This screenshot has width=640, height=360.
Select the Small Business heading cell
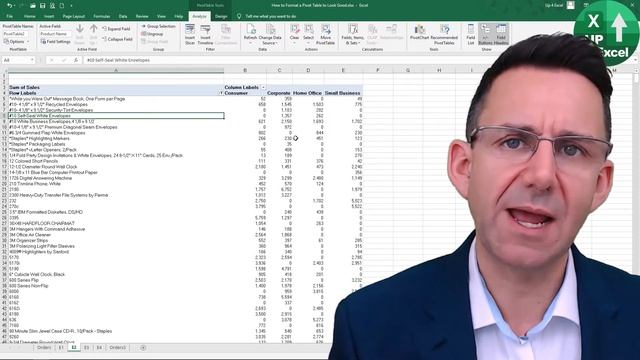click(x=343, y=93)
